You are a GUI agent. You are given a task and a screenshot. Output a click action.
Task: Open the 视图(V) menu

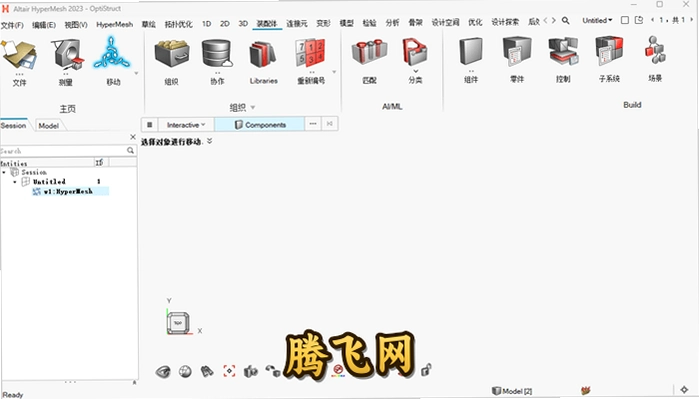tap(76, 25)
